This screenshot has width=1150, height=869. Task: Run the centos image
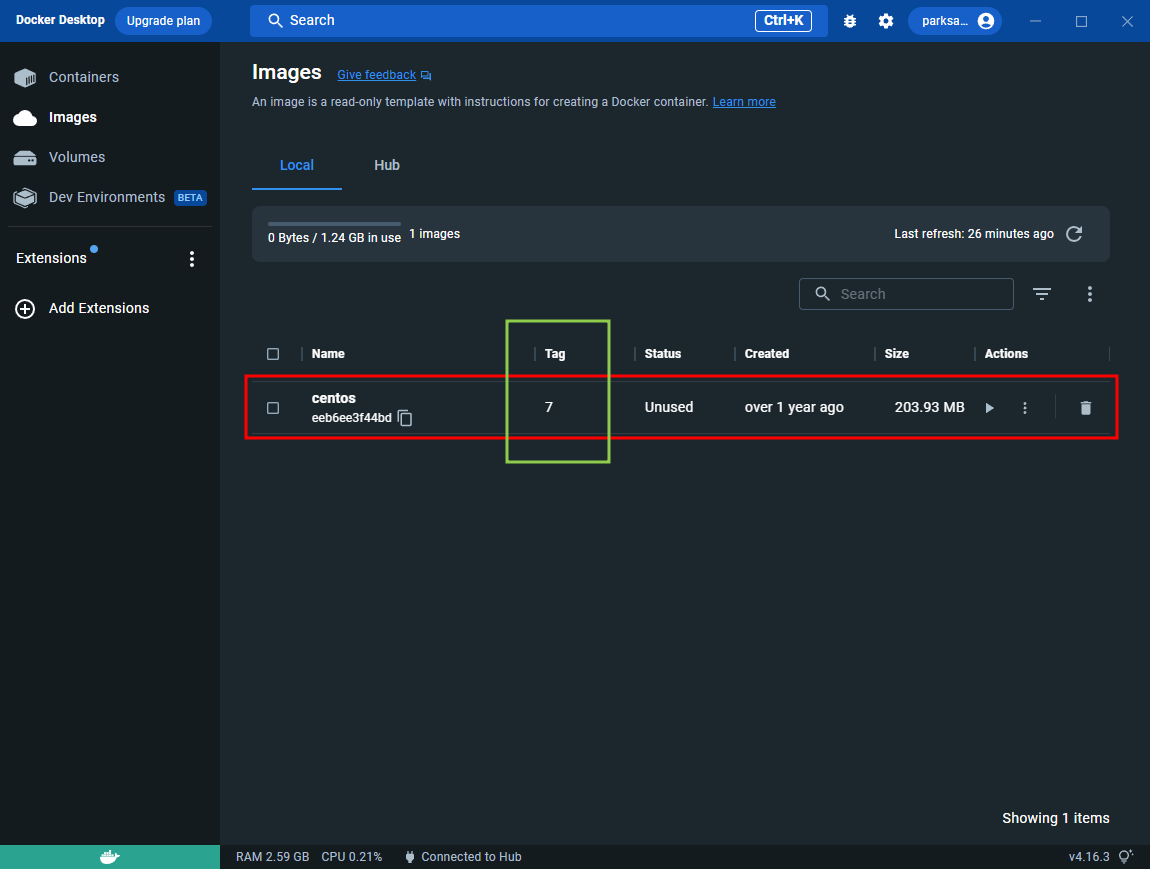pos(989,408)
